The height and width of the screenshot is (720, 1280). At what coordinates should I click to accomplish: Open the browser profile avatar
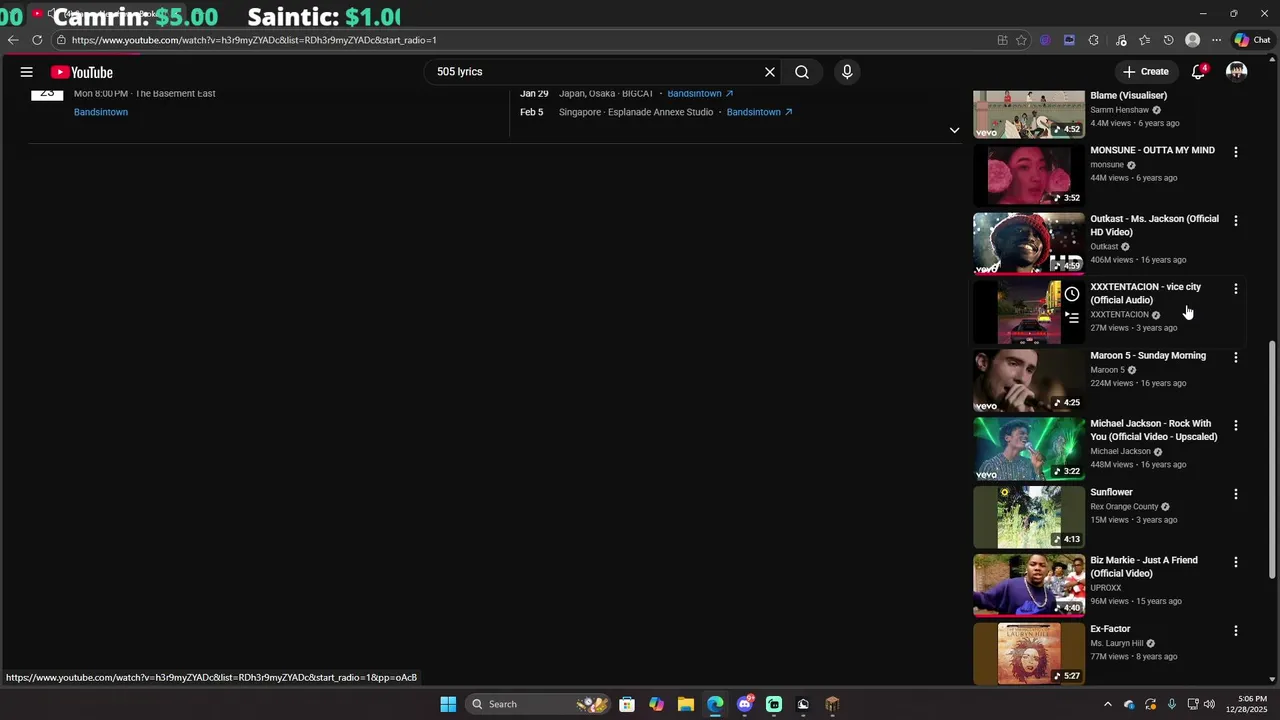point(1192,40)
